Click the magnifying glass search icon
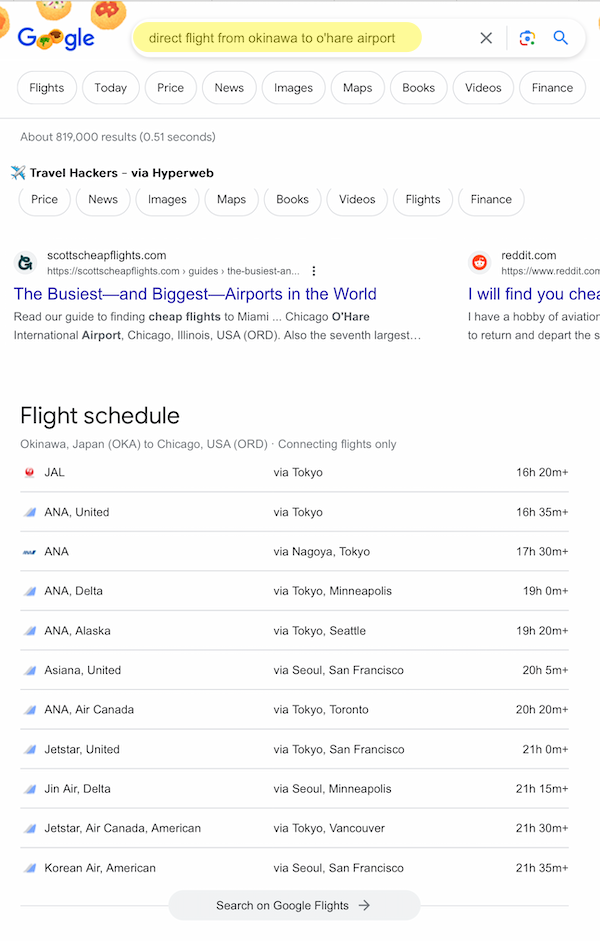The height and width of the screenshot is (941, 600). pos(560,38)
